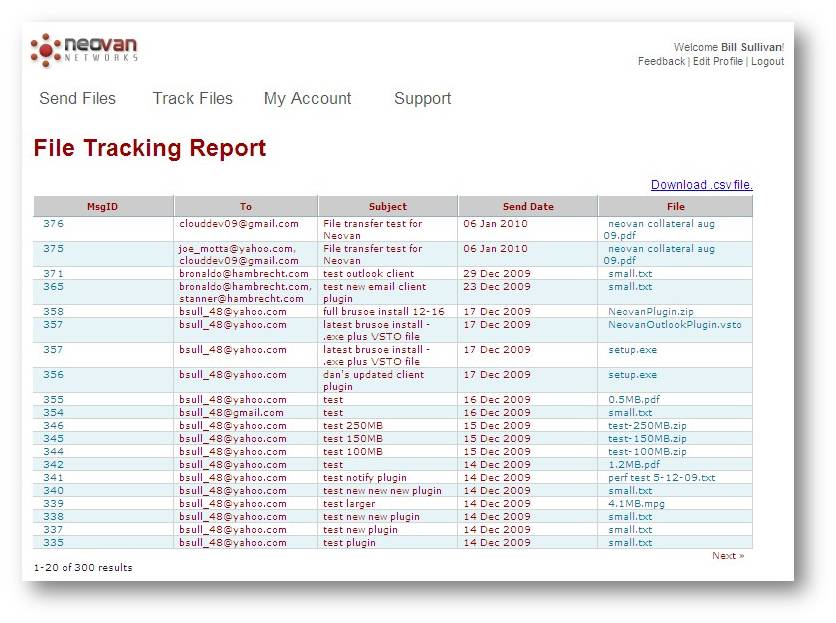Open neovan collateral file in row 375

pos(659,254)
